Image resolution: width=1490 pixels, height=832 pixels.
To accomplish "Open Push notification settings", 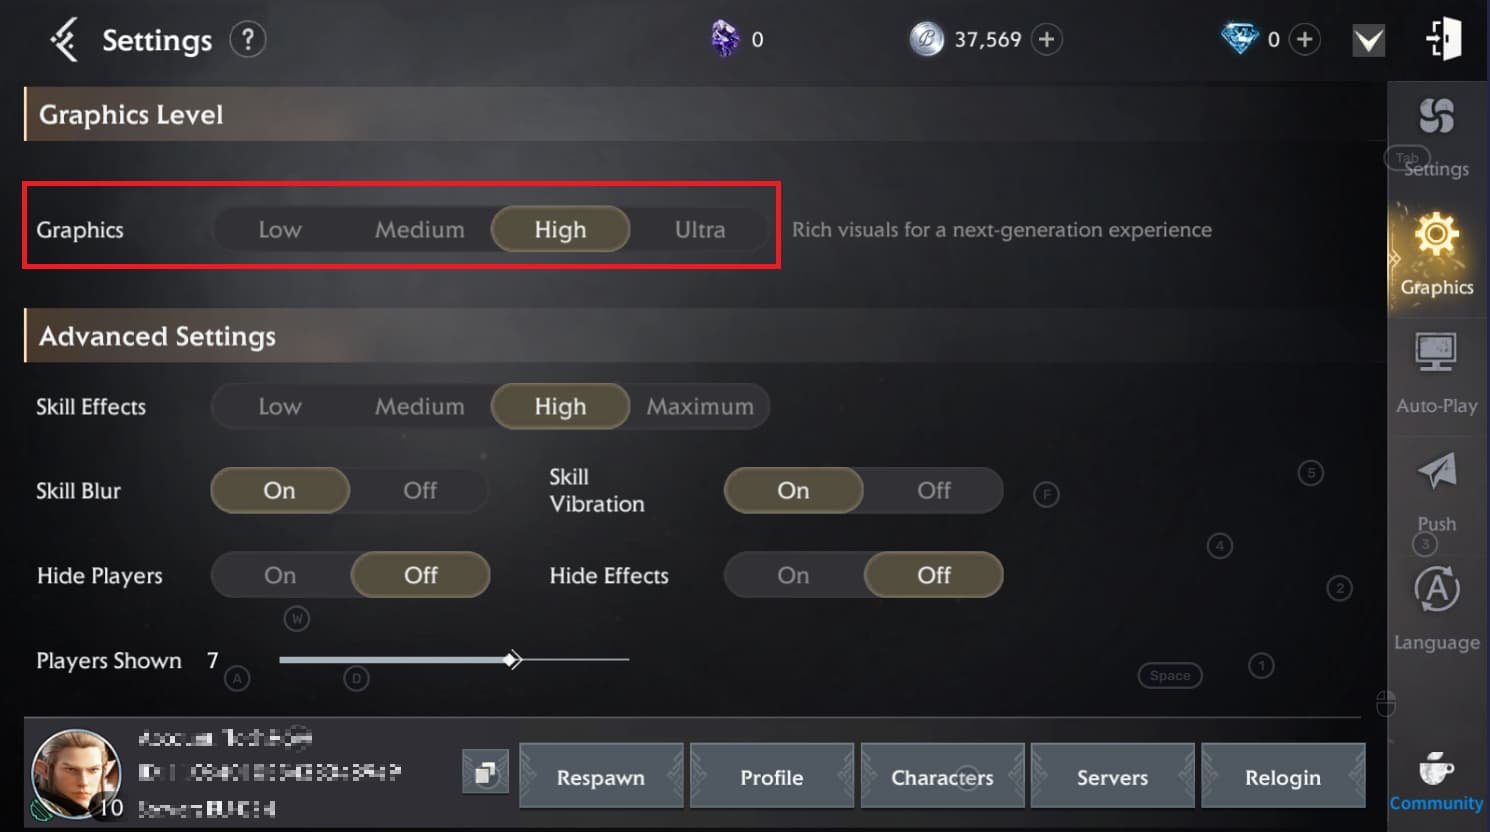I will pos(1436,490).
